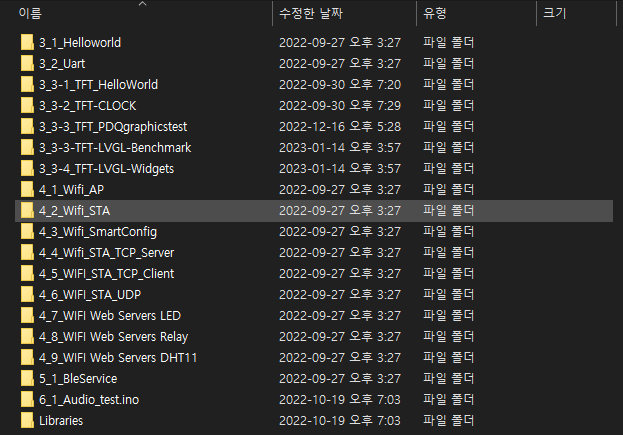The height and width of the screenshot is (435, 623).
Task: Select the 4_4_Wifi_STA_TCP_Server name
Action: point(106,253)
